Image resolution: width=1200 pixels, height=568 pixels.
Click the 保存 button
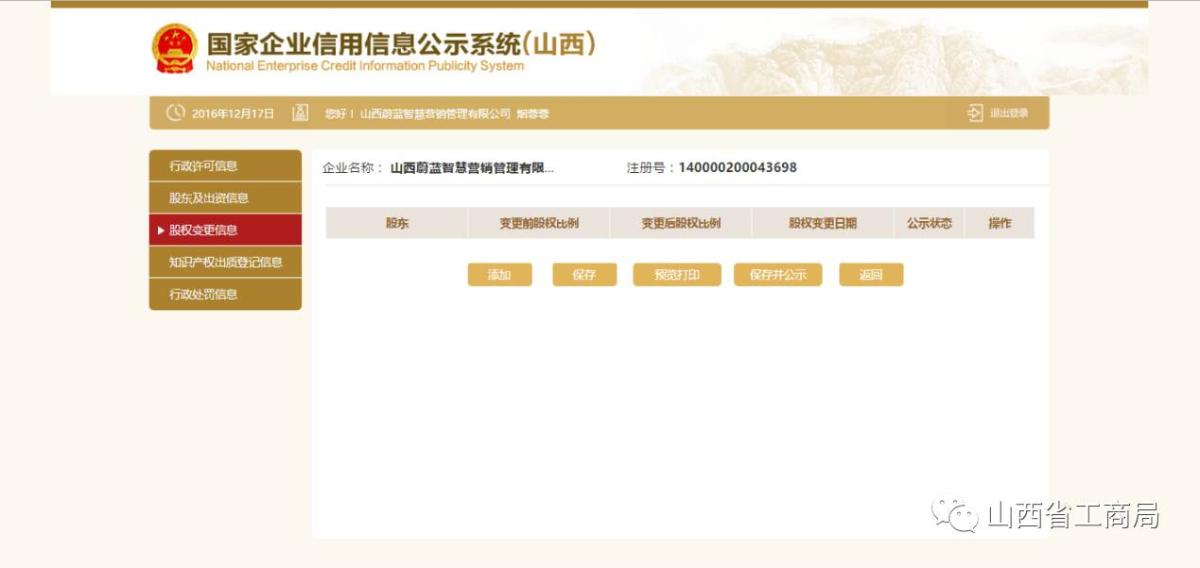click(x=584, y=275)
